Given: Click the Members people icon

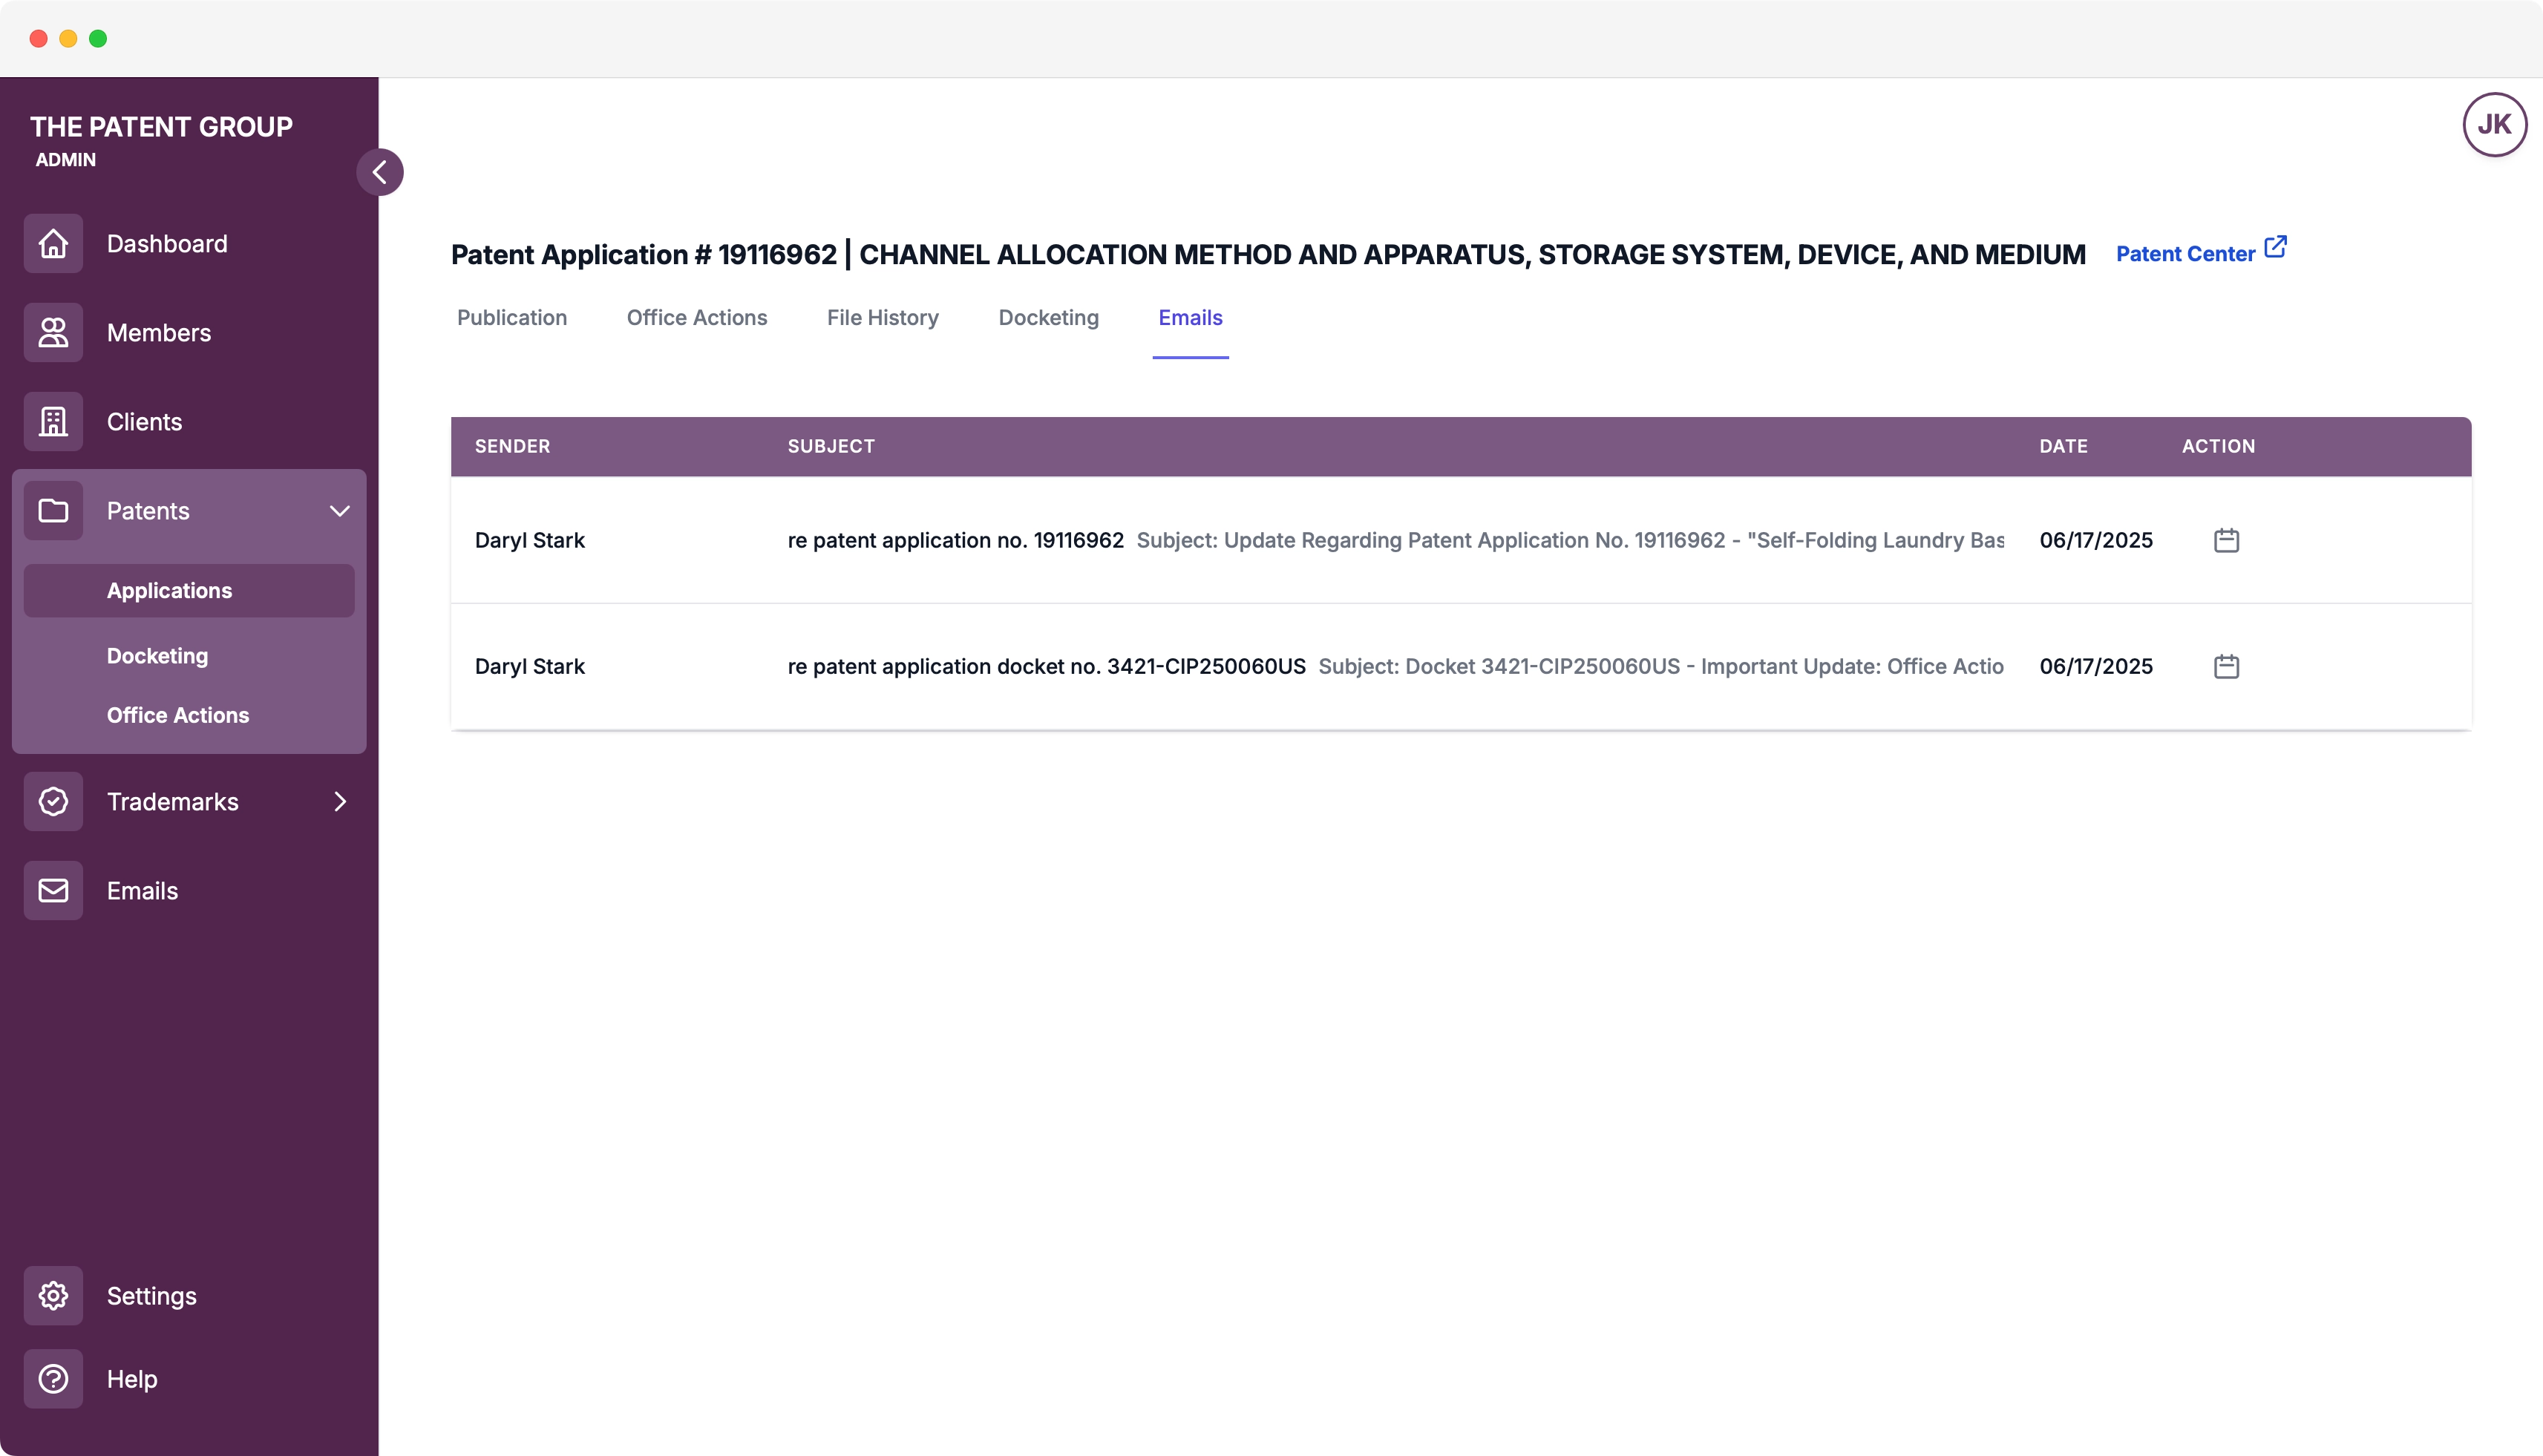Looking at the screenshot, I should [x=53, y=332].
